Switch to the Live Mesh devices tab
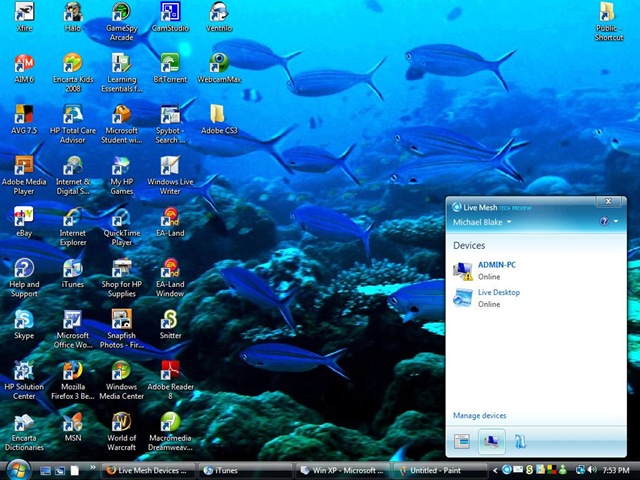 491,441
